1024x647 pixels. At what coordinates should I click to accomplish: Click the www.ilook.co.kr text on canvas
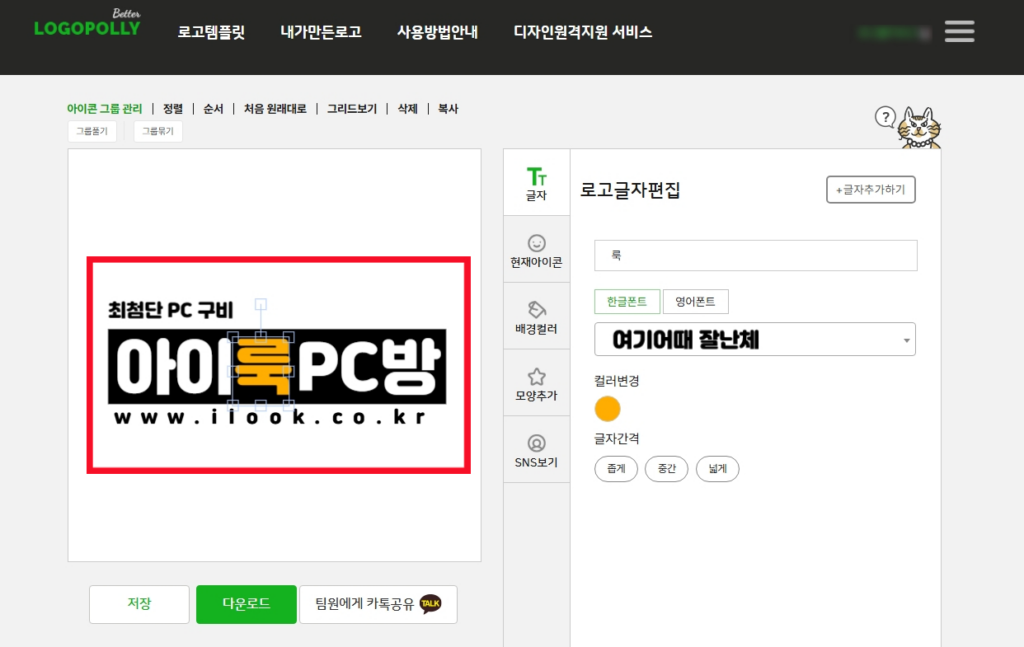(x=270, y=417)
